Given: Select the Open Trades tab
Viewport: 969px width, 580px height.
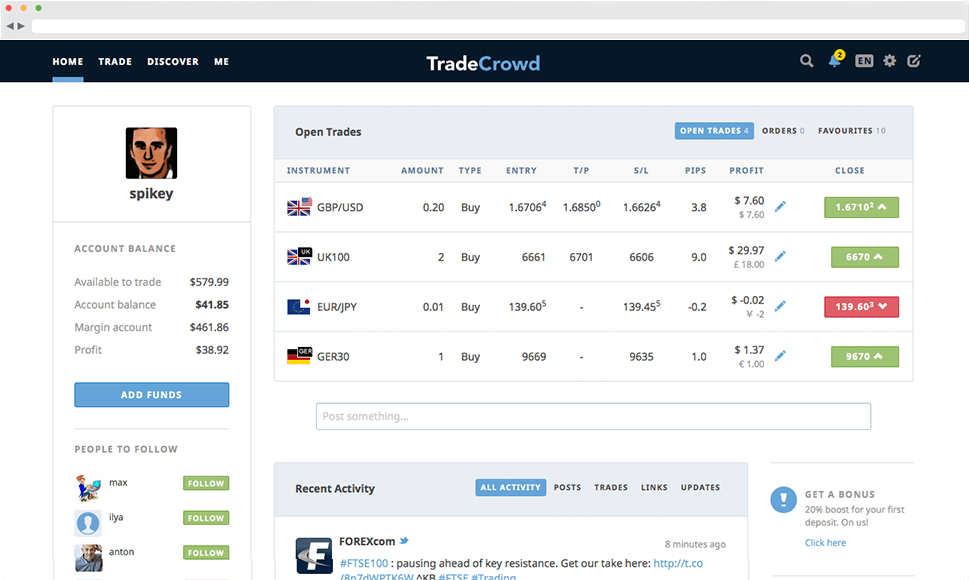Looking at the screenshot, I should click(x=714, y=131).
